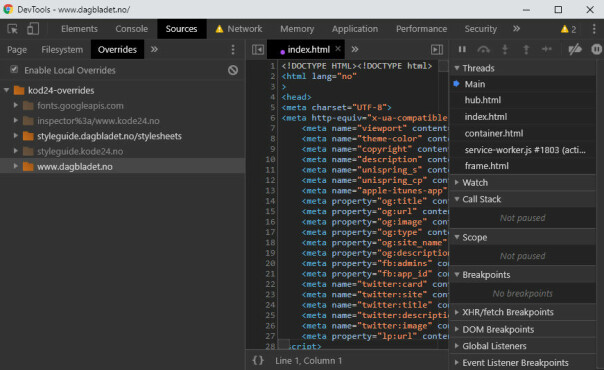Select the Sources tab

(x=181, y=29)
